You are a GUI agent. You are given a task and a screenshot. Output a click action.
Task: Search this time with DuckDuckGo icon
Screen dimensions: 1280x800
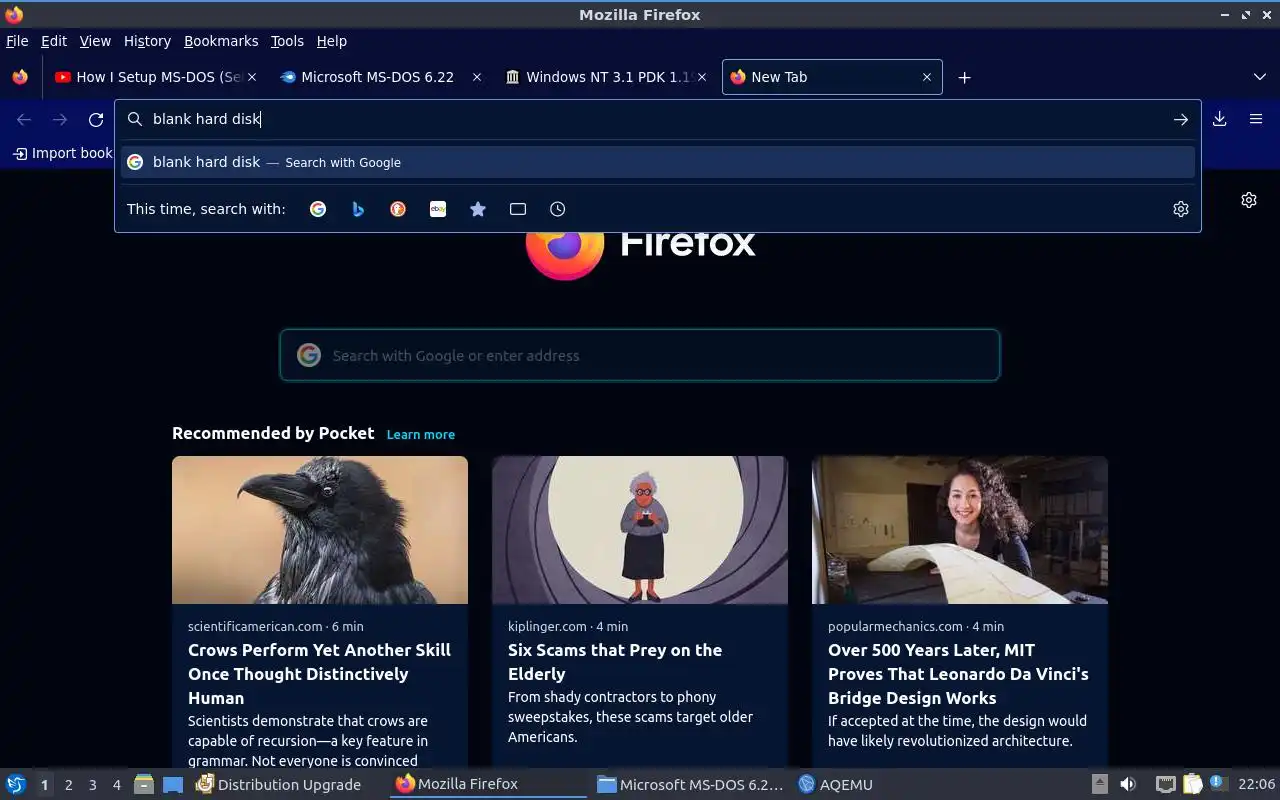tap(398, 209)
